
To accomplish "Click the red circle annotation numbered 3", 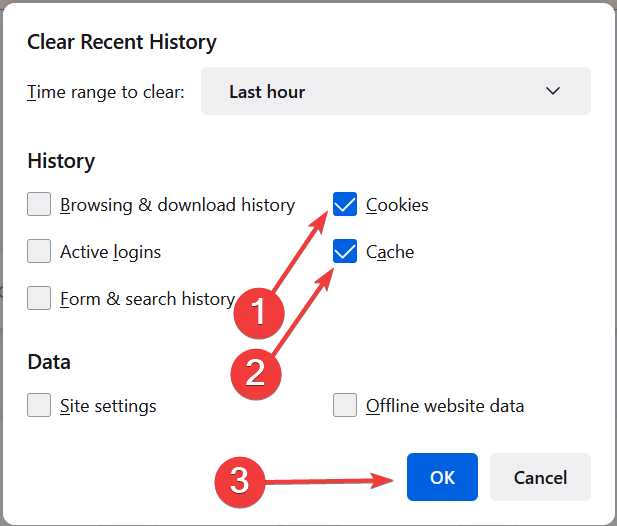I will [240, 482].
